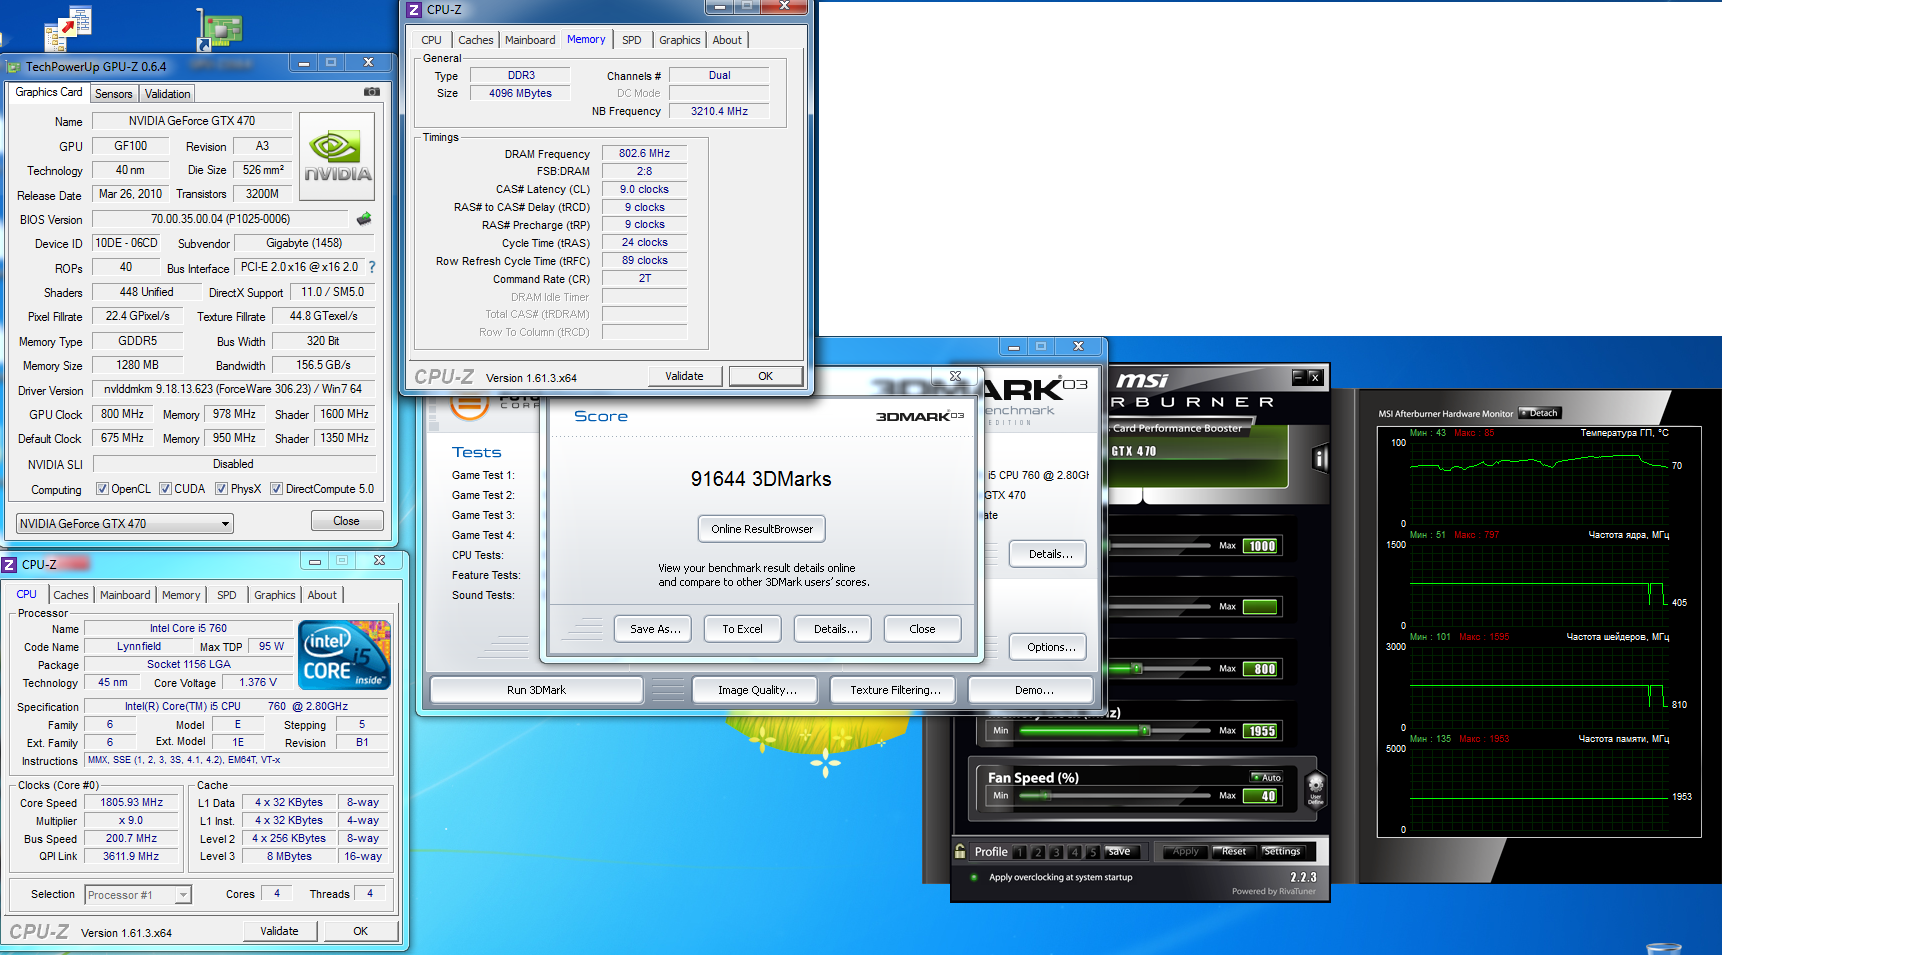Image resolution: width=1920 pixels, height=955 pixels.
Task: Select Afterburner profile slot 5
Action: point(1092,852)
